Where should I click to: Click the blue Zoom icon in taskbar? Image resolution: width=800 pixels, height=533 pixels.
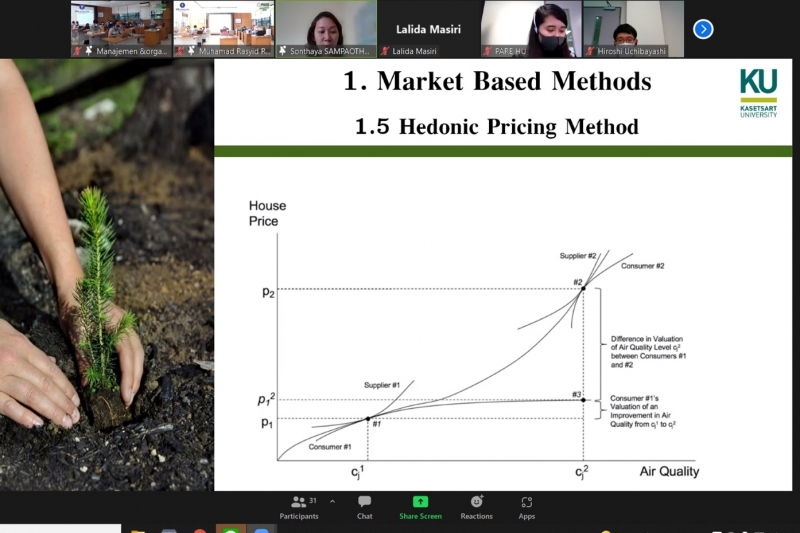pos(261,529)
